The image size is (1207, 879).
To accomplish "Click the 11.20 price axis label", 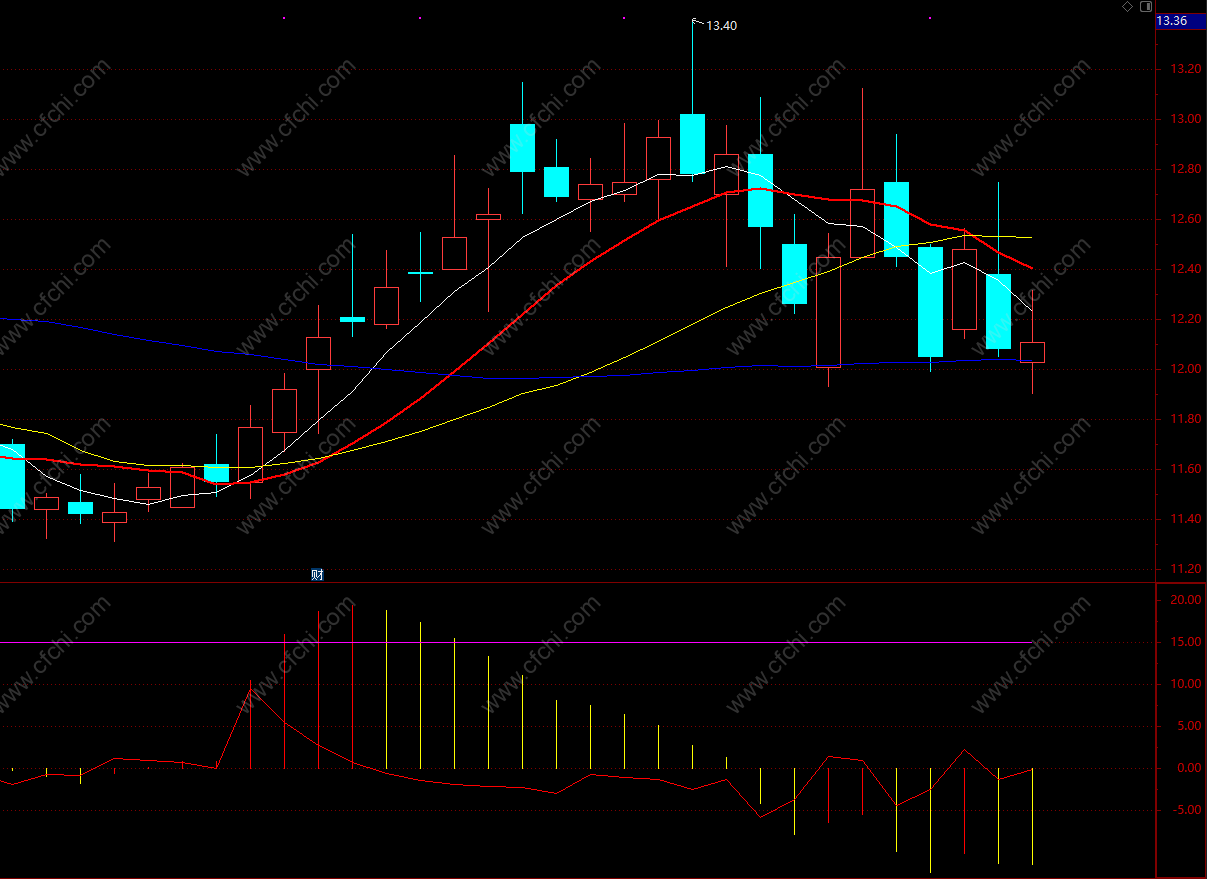I will point(1187,569).
